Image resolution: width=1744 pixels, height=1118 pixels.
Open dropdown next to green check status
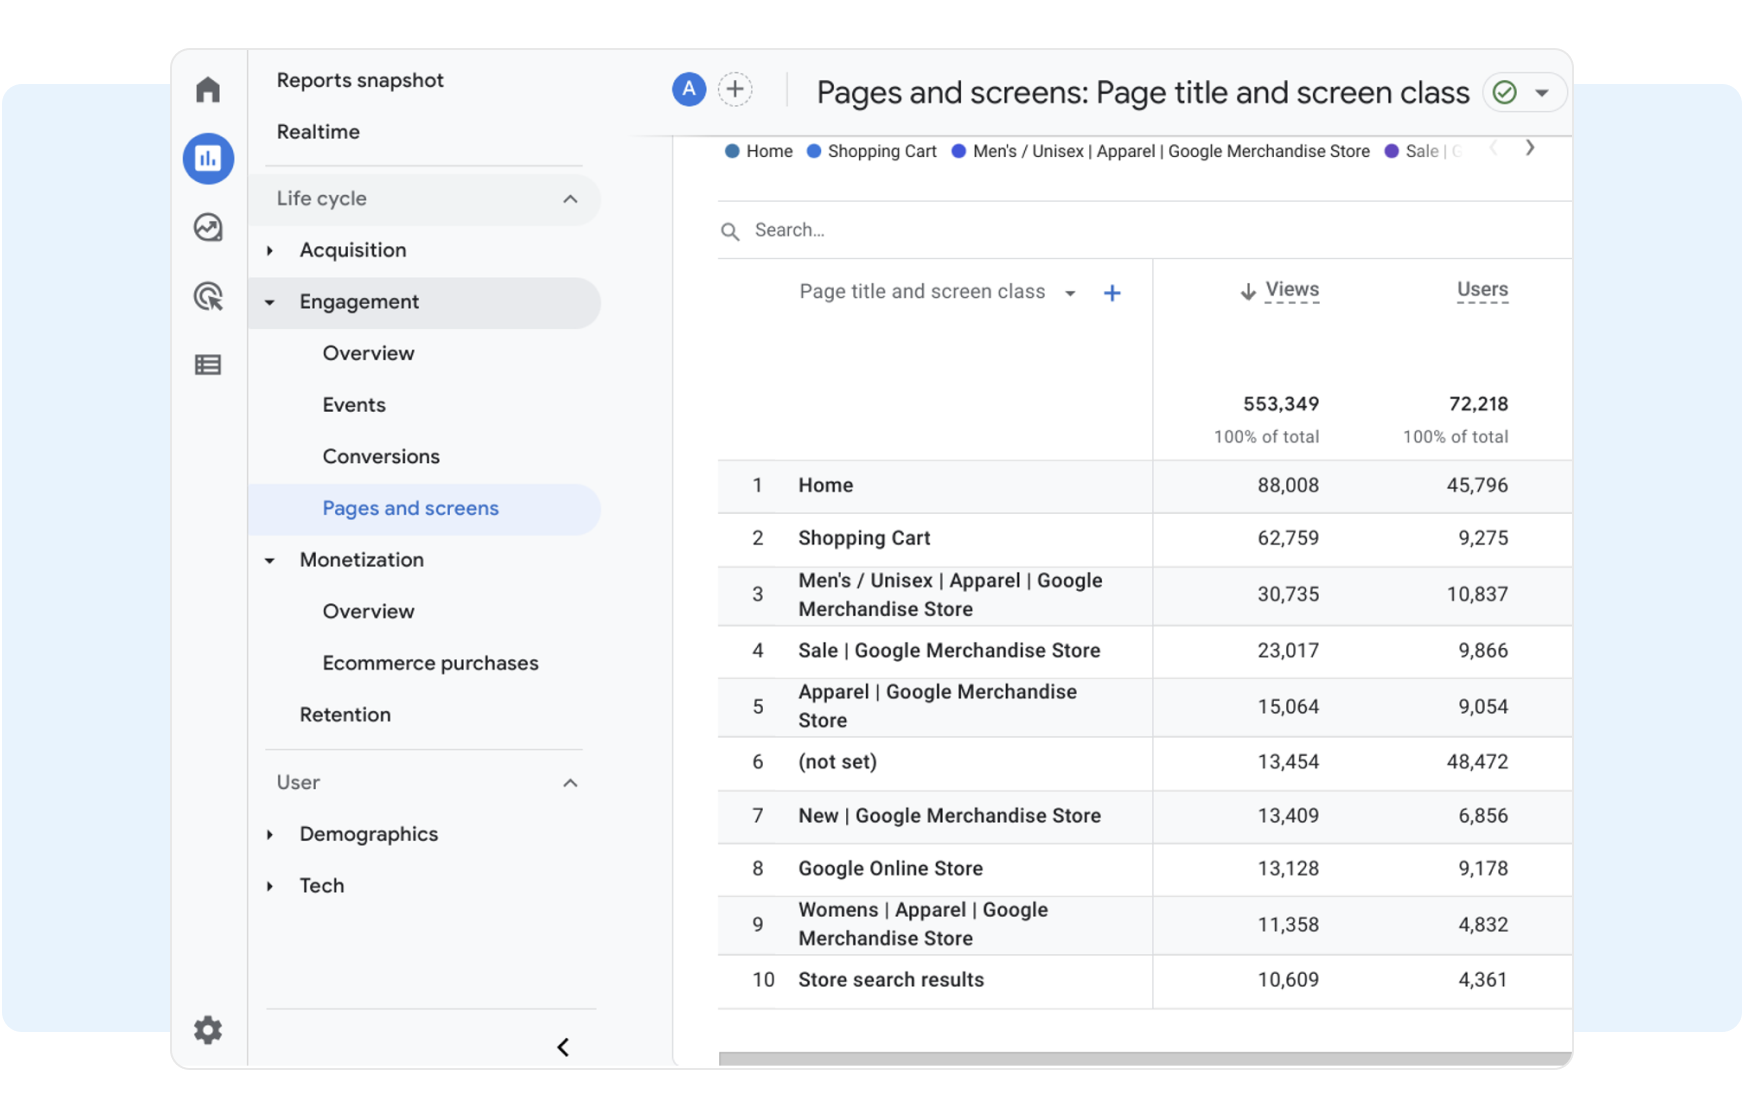[1542, 93]
